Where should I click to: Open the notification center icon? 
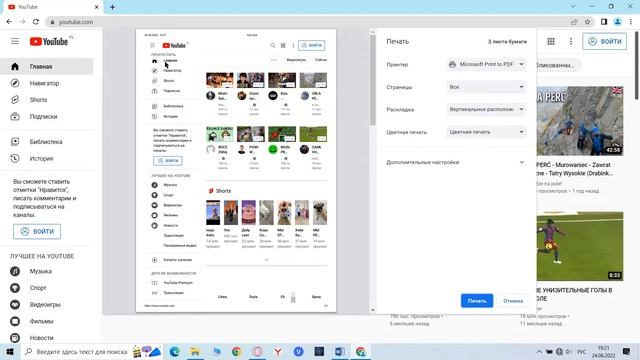coord(626,351)
